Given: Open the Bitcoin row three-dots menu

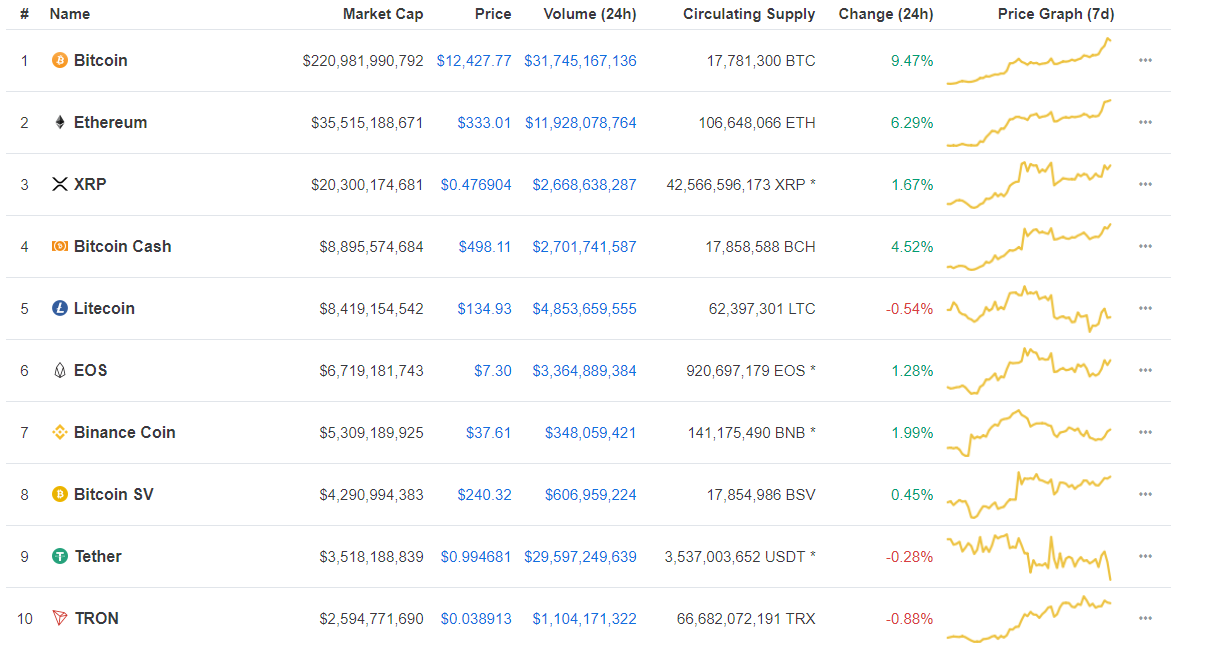Looking at the screenshot, I should click(1145, 61).
